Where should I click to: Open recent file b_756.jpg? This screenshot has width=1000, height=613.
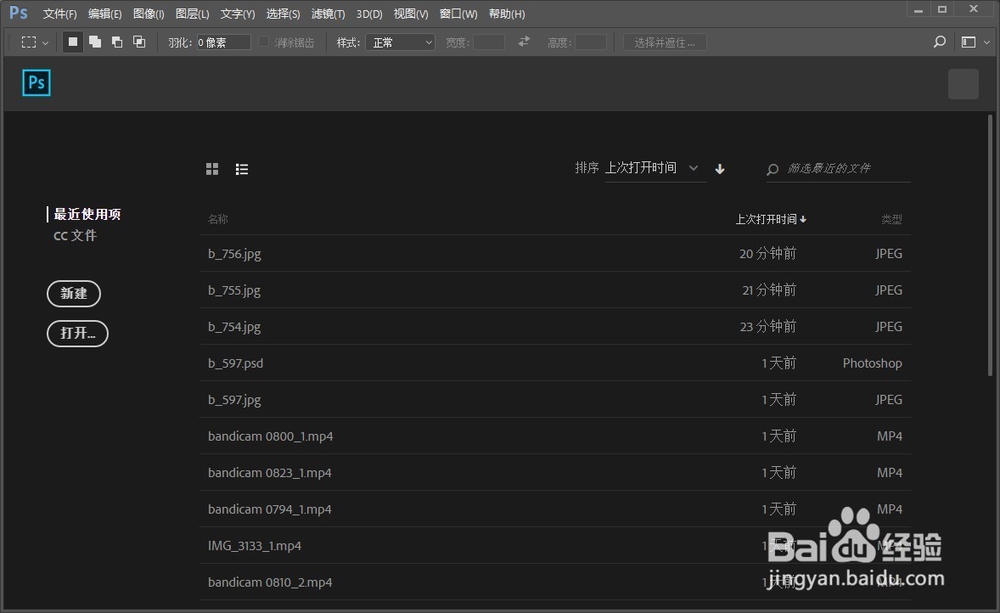pyautogui.click(x=555, y=254)
